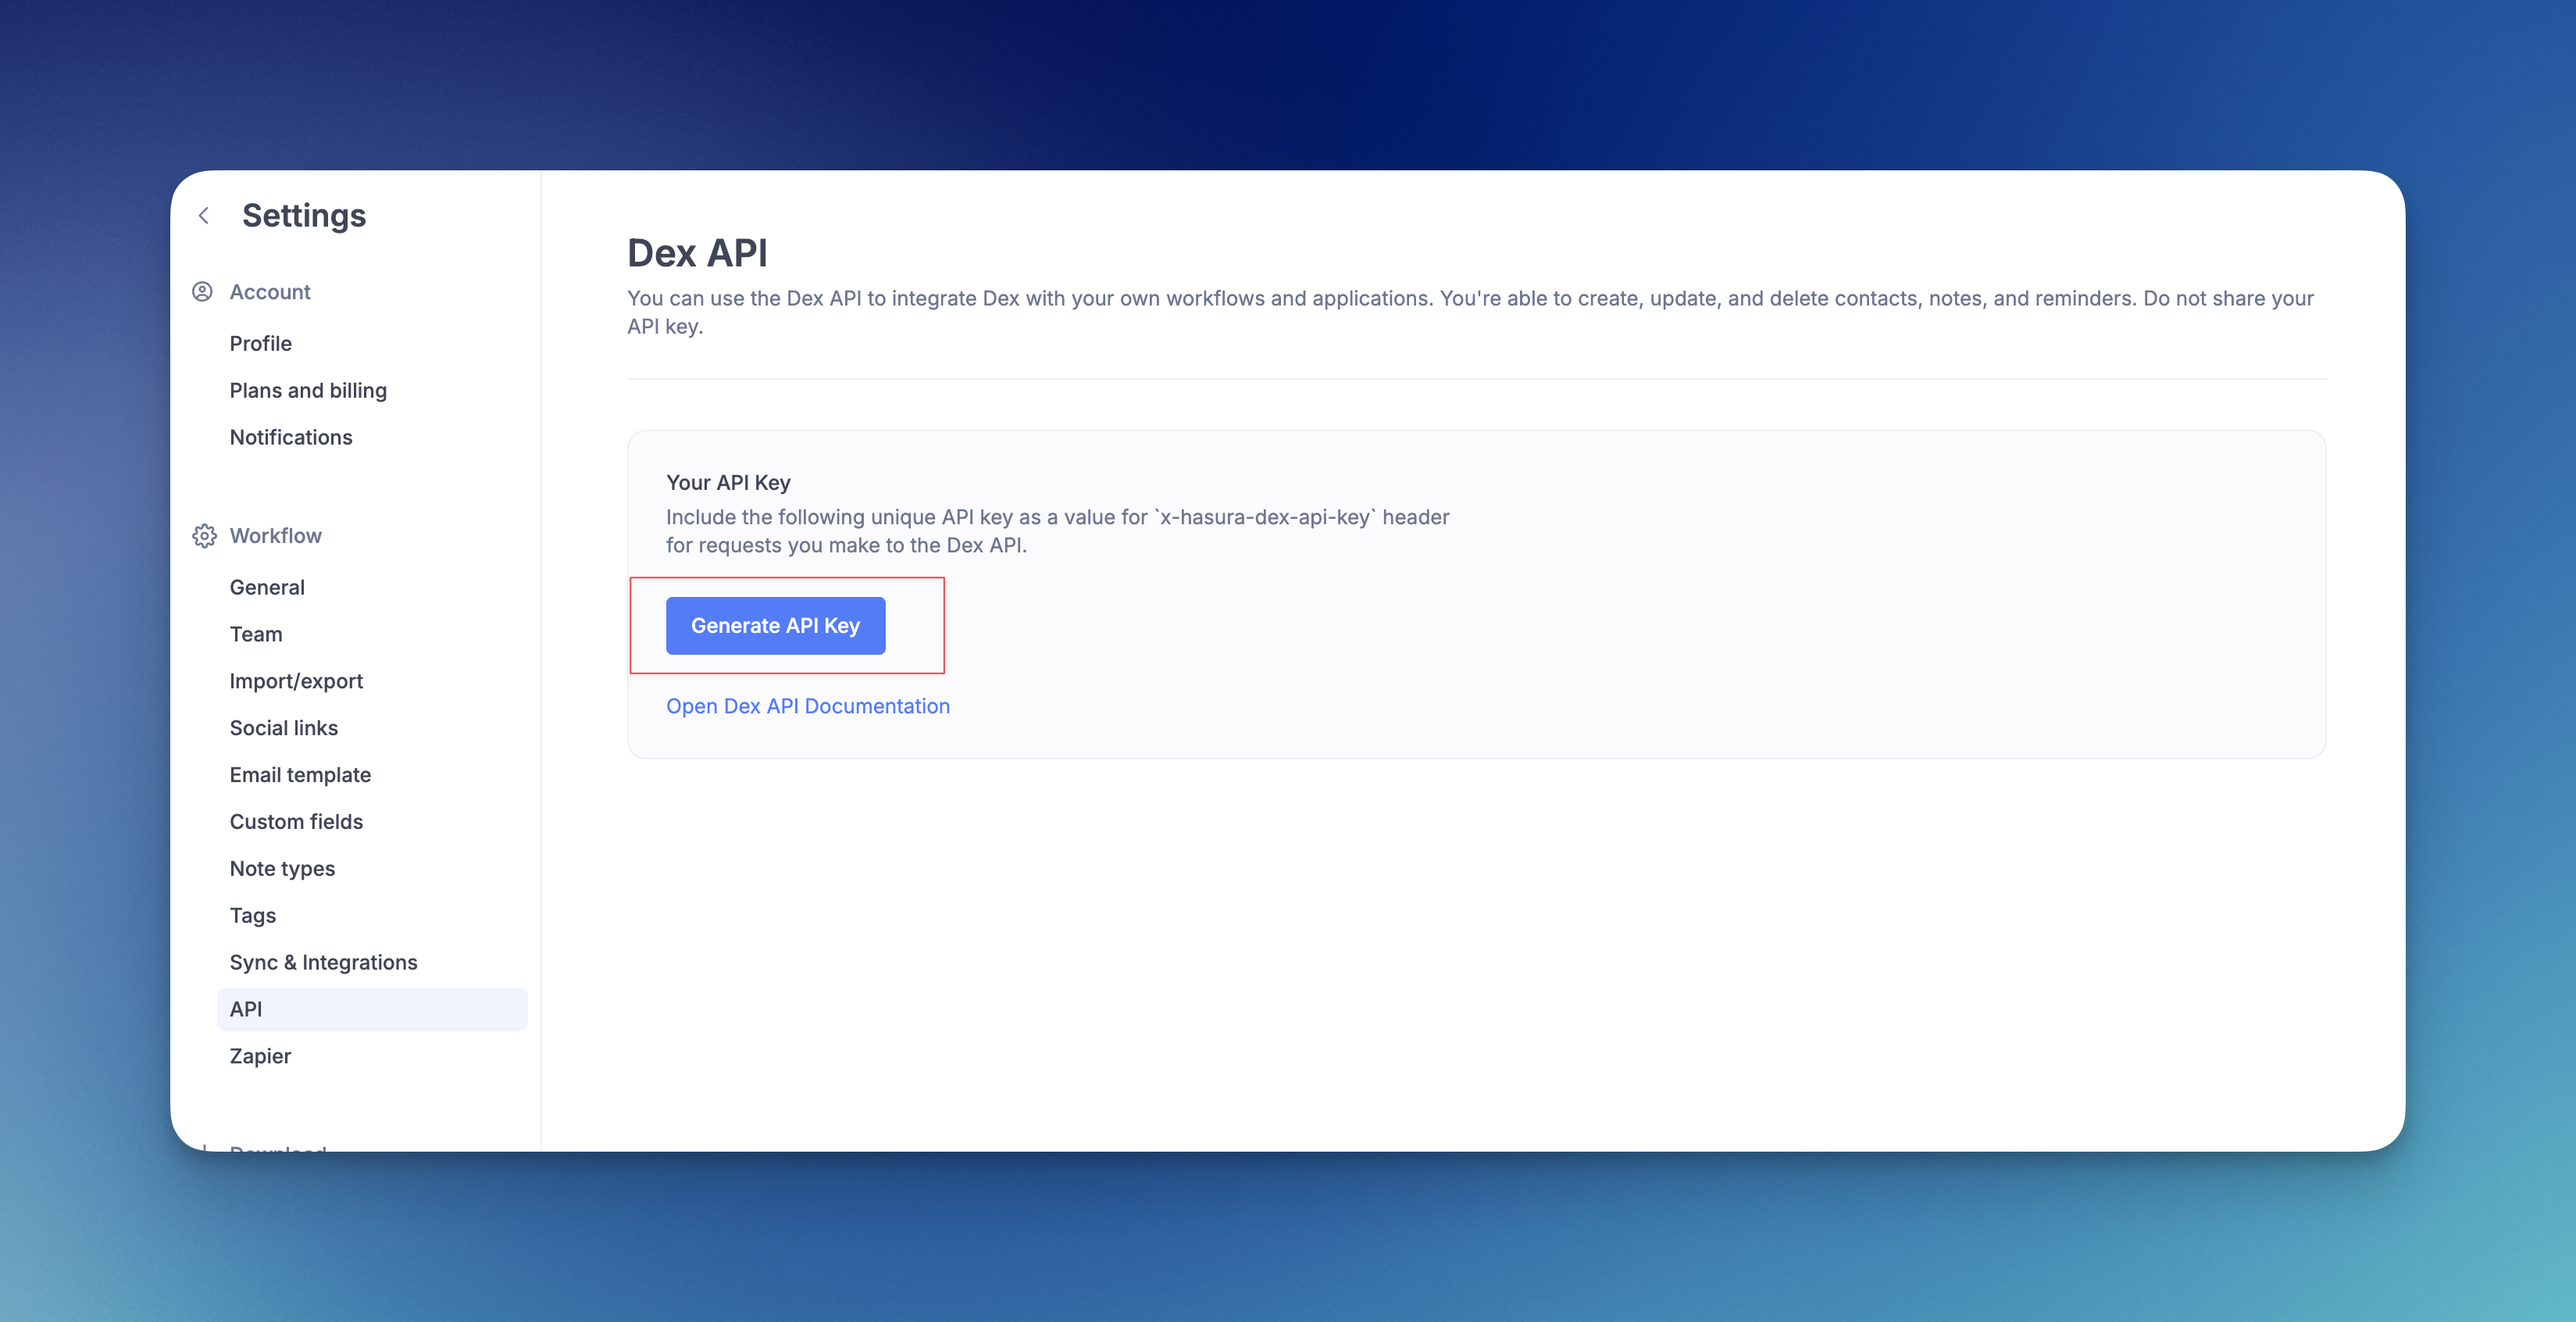Open Notifications settings

pyautogui.click(x=291, y=437)
